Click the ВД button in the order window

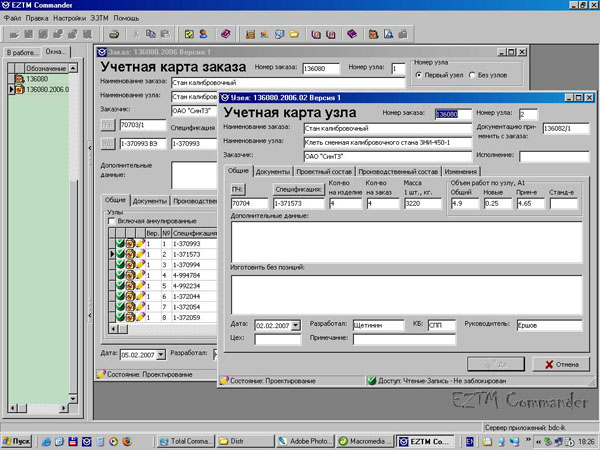tap(108, 144)
